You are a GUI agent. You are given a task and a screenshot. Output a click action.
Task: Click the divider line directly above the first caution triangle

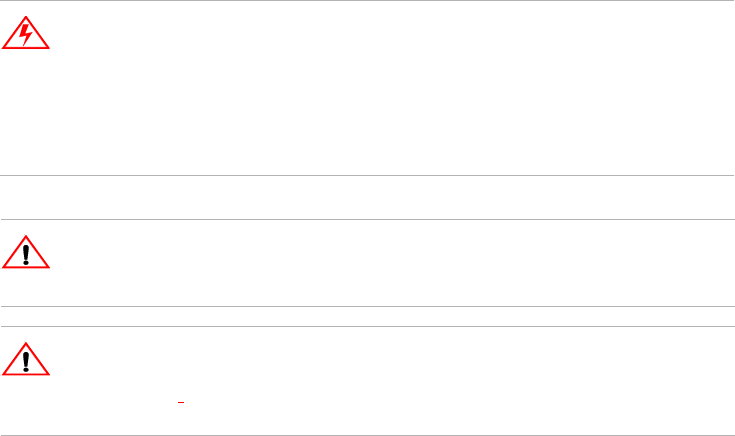(x=367, y=220)
